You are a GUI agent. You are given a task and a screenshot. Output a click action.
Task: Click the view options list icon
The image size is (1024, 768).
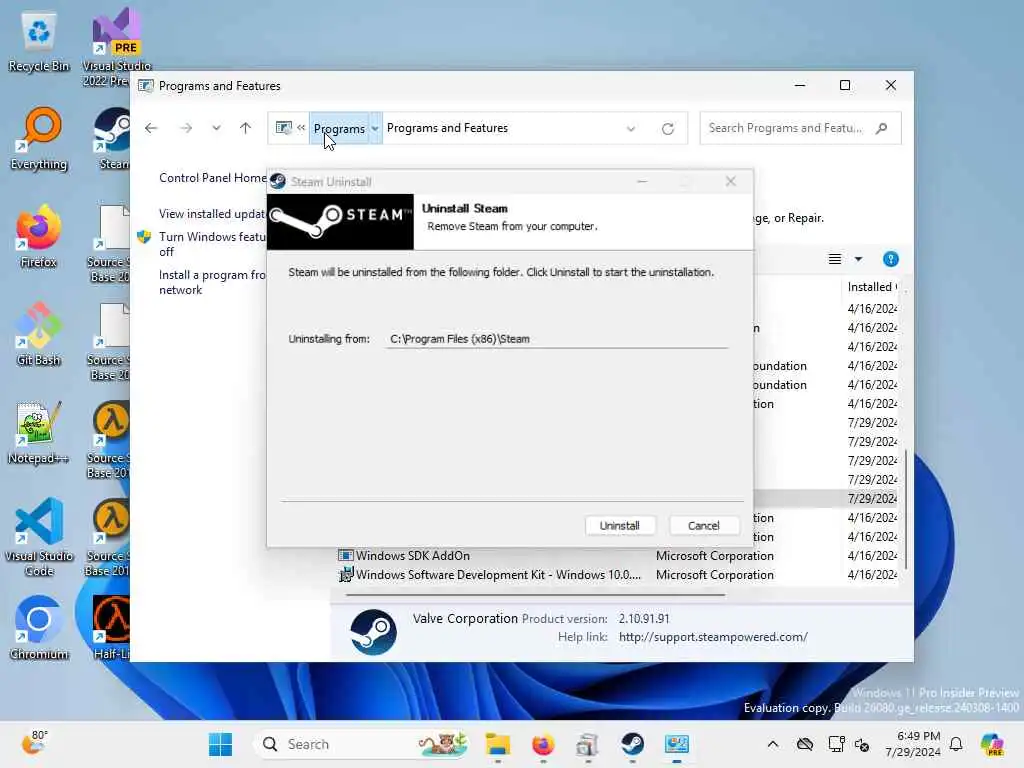[835, 259]
